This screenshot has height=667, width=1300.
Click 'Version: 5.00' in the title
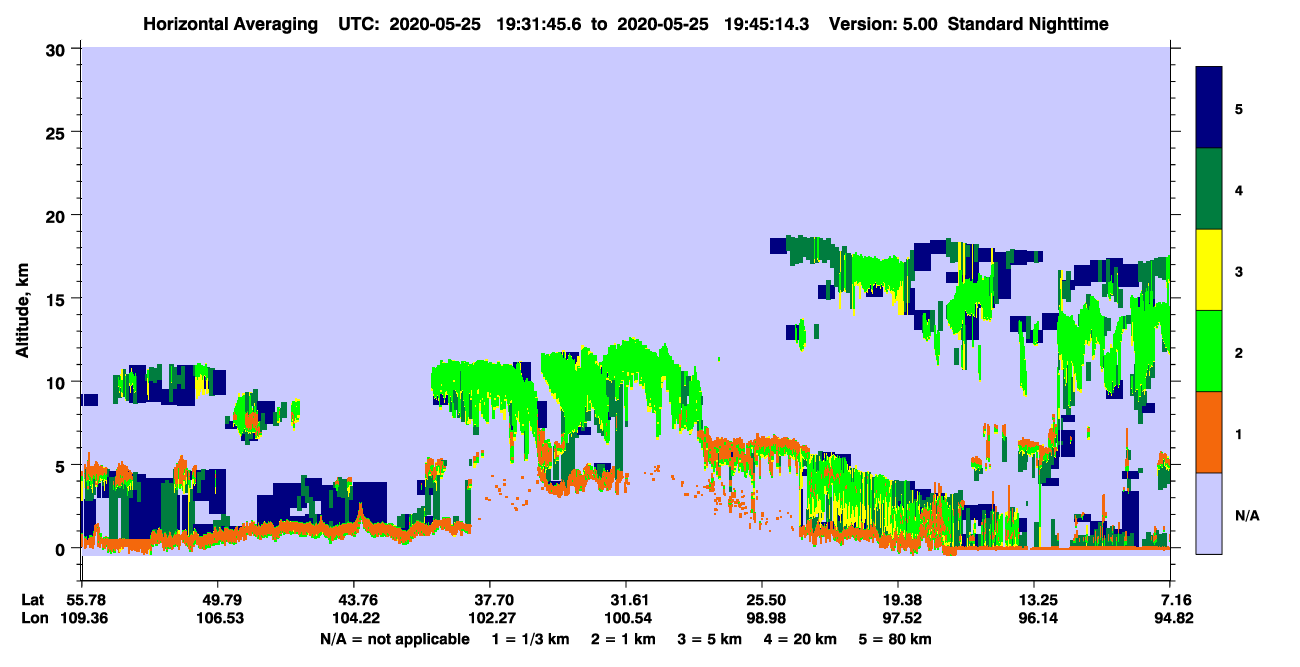[x=881, y=24]
